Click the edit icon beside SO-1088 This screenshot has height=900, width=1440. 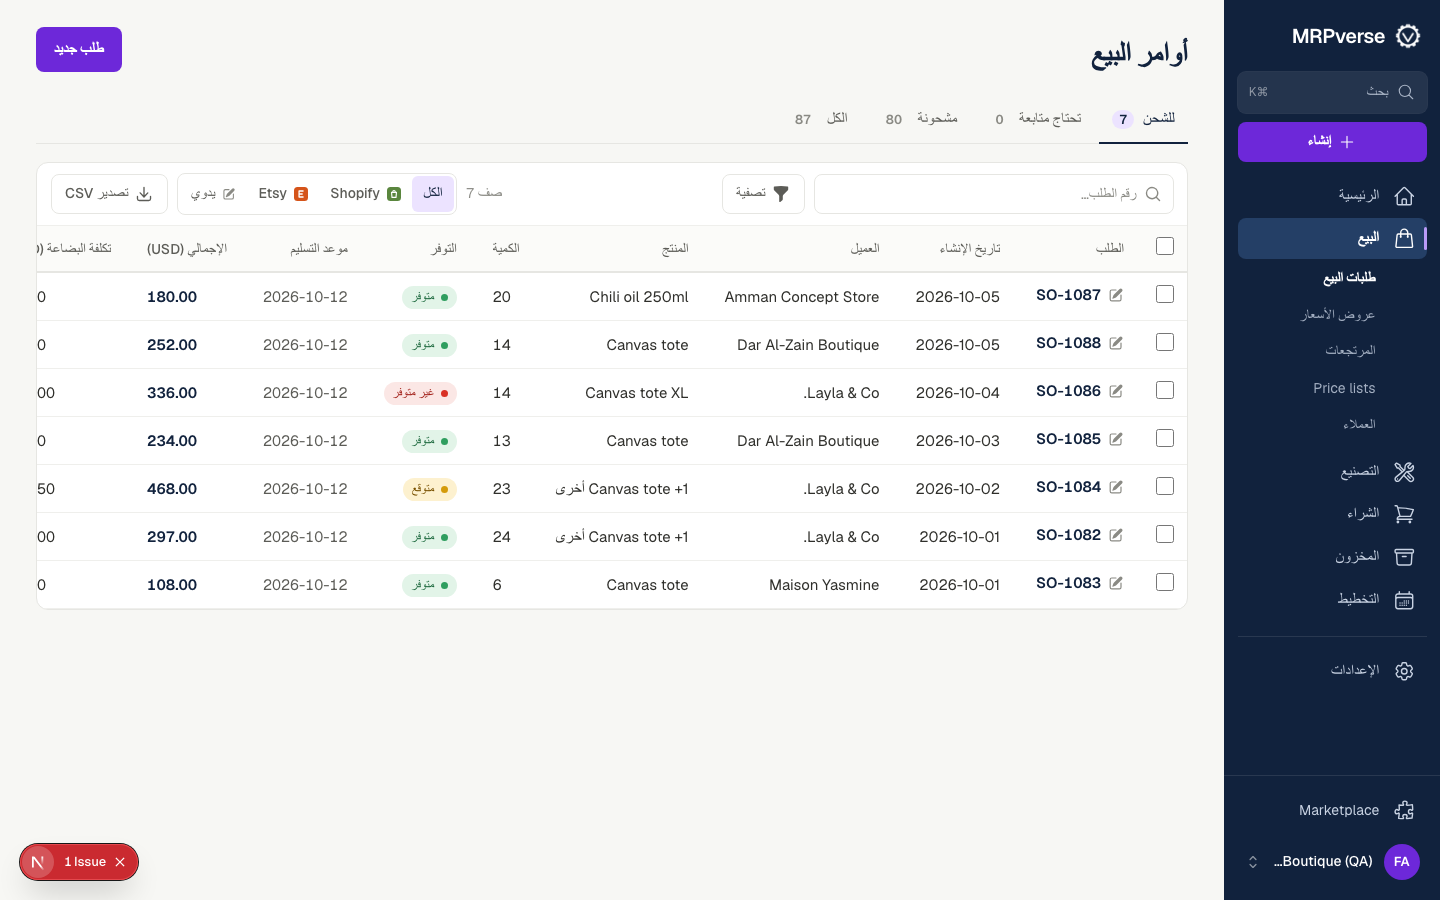click(x=1116, y=343)
